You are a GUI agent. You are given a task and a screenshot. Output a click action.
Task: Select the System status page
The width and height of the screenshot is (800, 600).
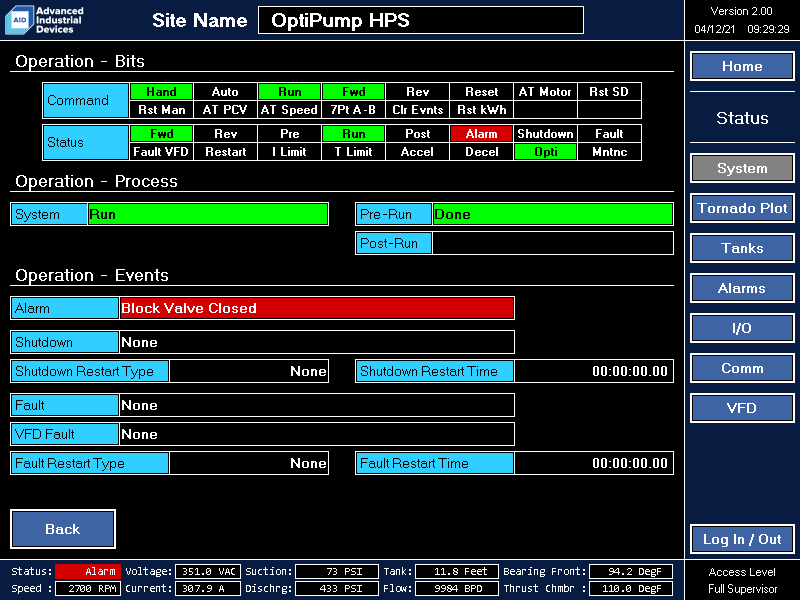tap(742, 168)
